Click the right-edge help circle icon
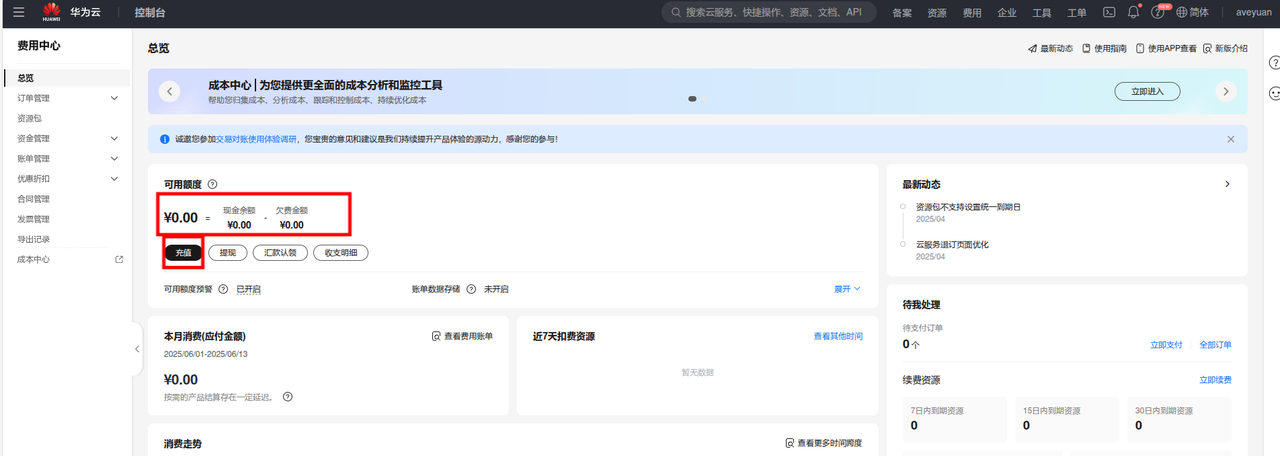The image size is (1280, 456). tap(1275, 62)
